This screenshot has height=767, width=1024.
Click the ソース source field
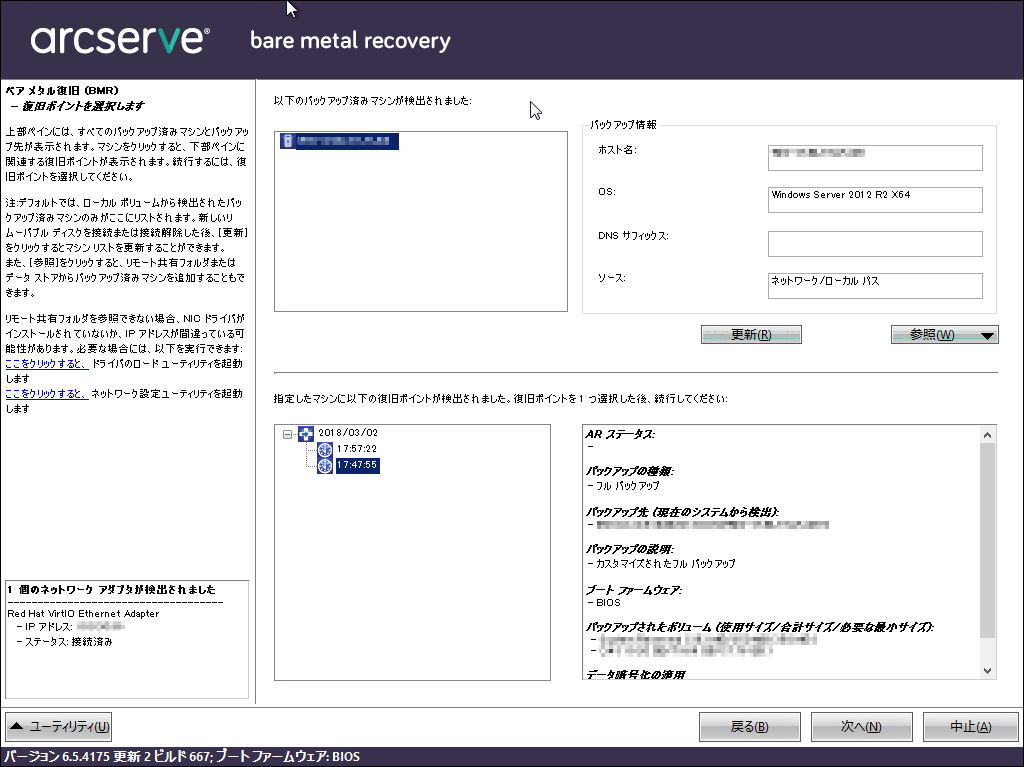coord(875,286)
